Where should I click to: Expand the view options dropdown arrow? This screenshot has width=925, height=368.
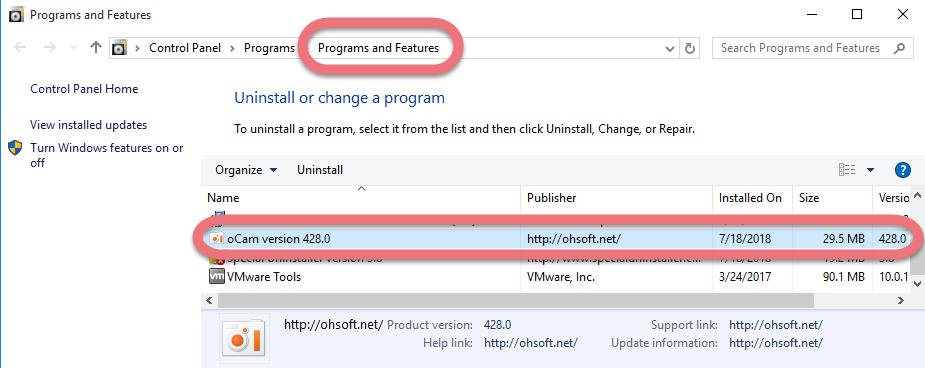tap(870, 170)
